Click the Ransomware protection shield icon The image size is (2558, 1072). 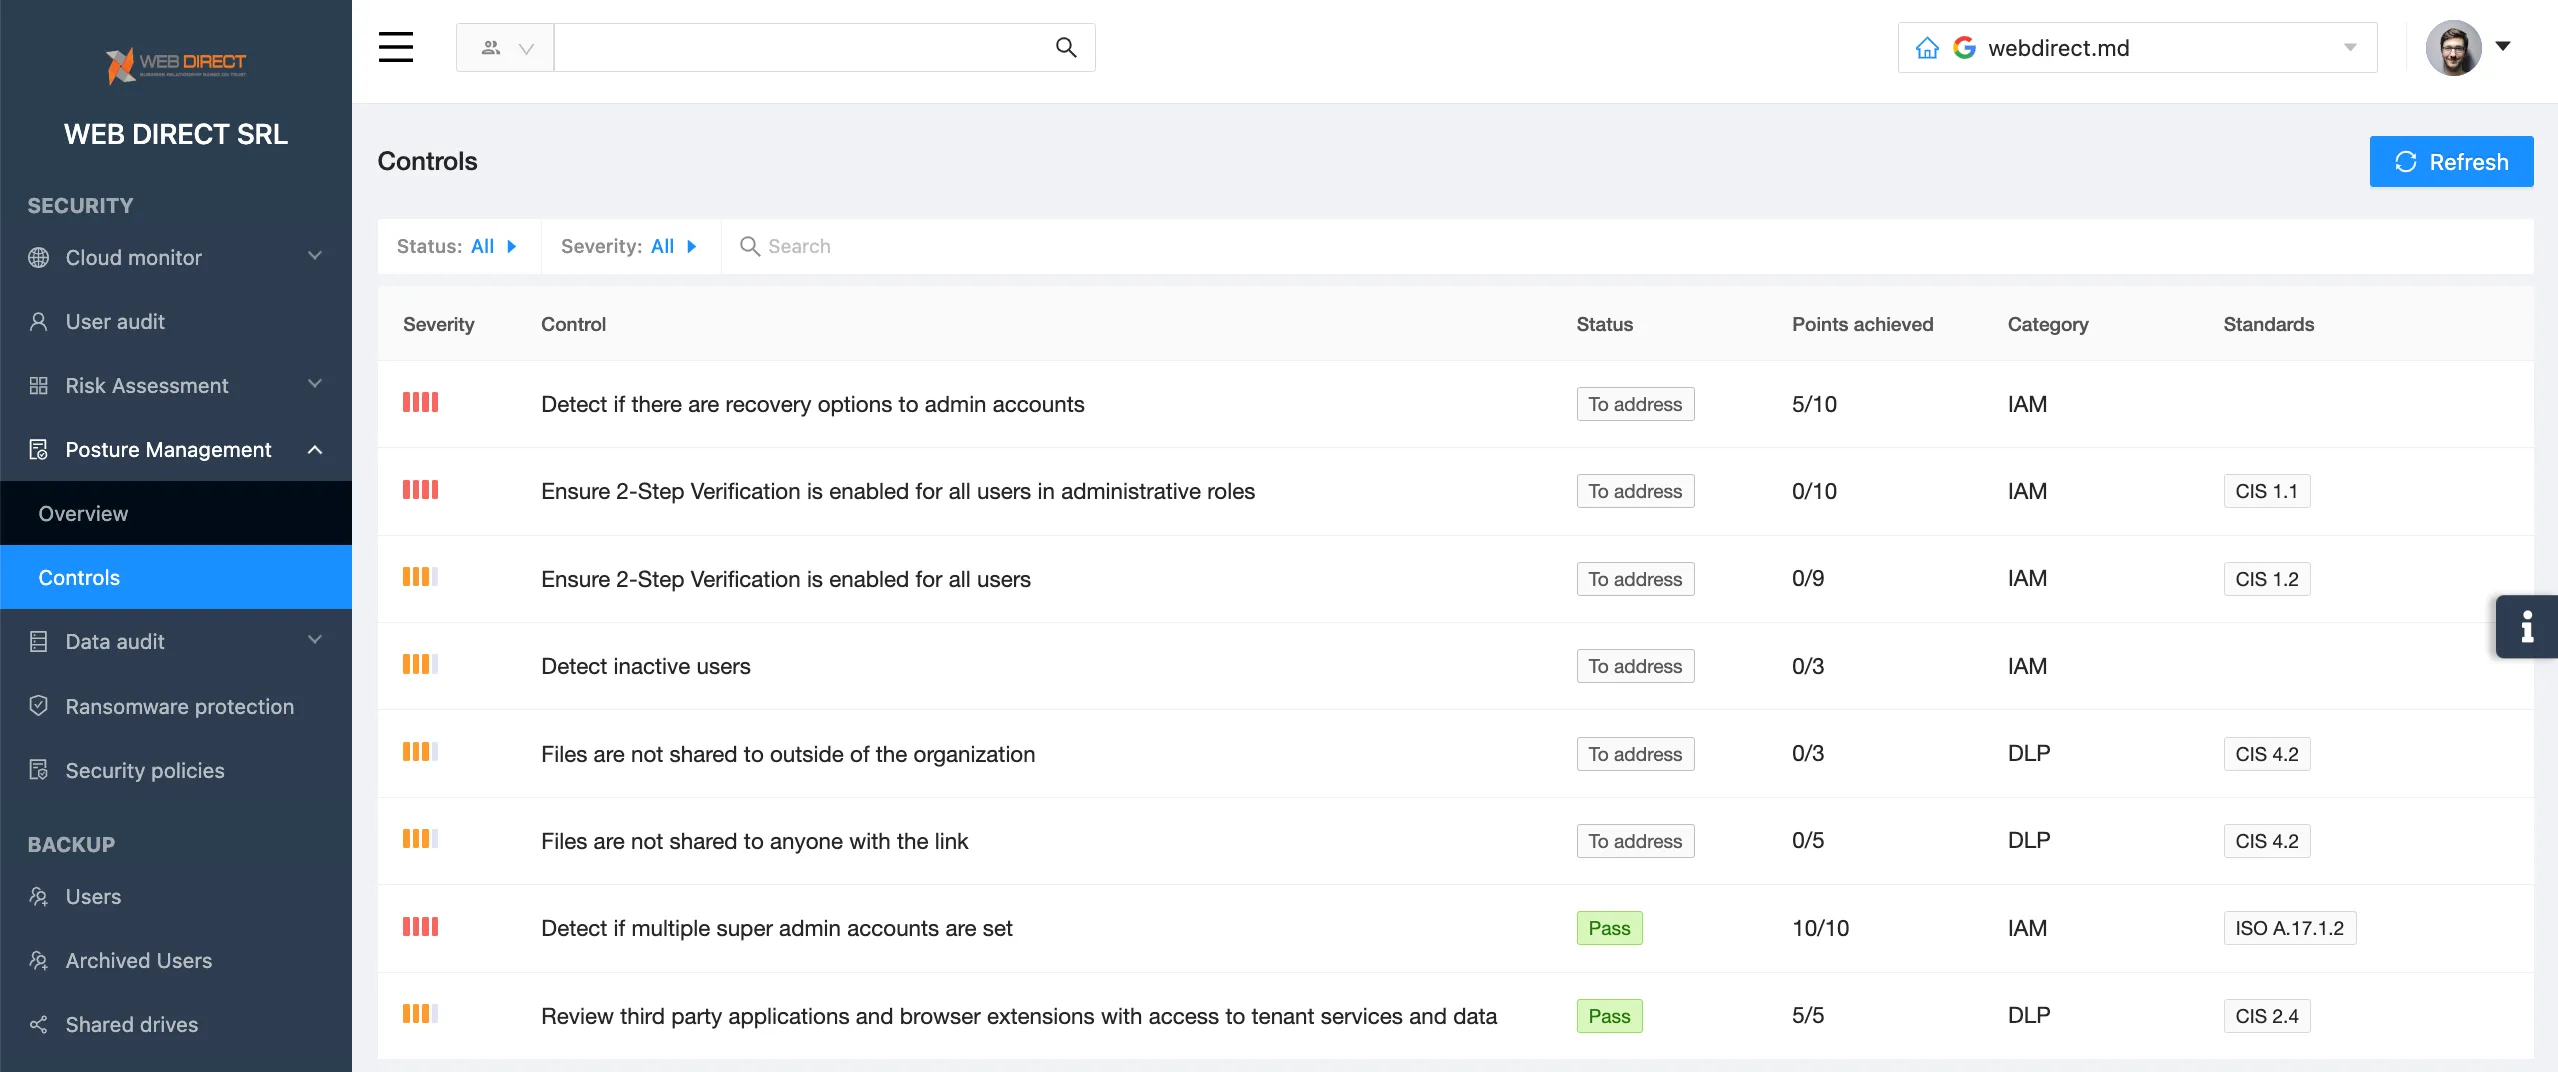38,706
